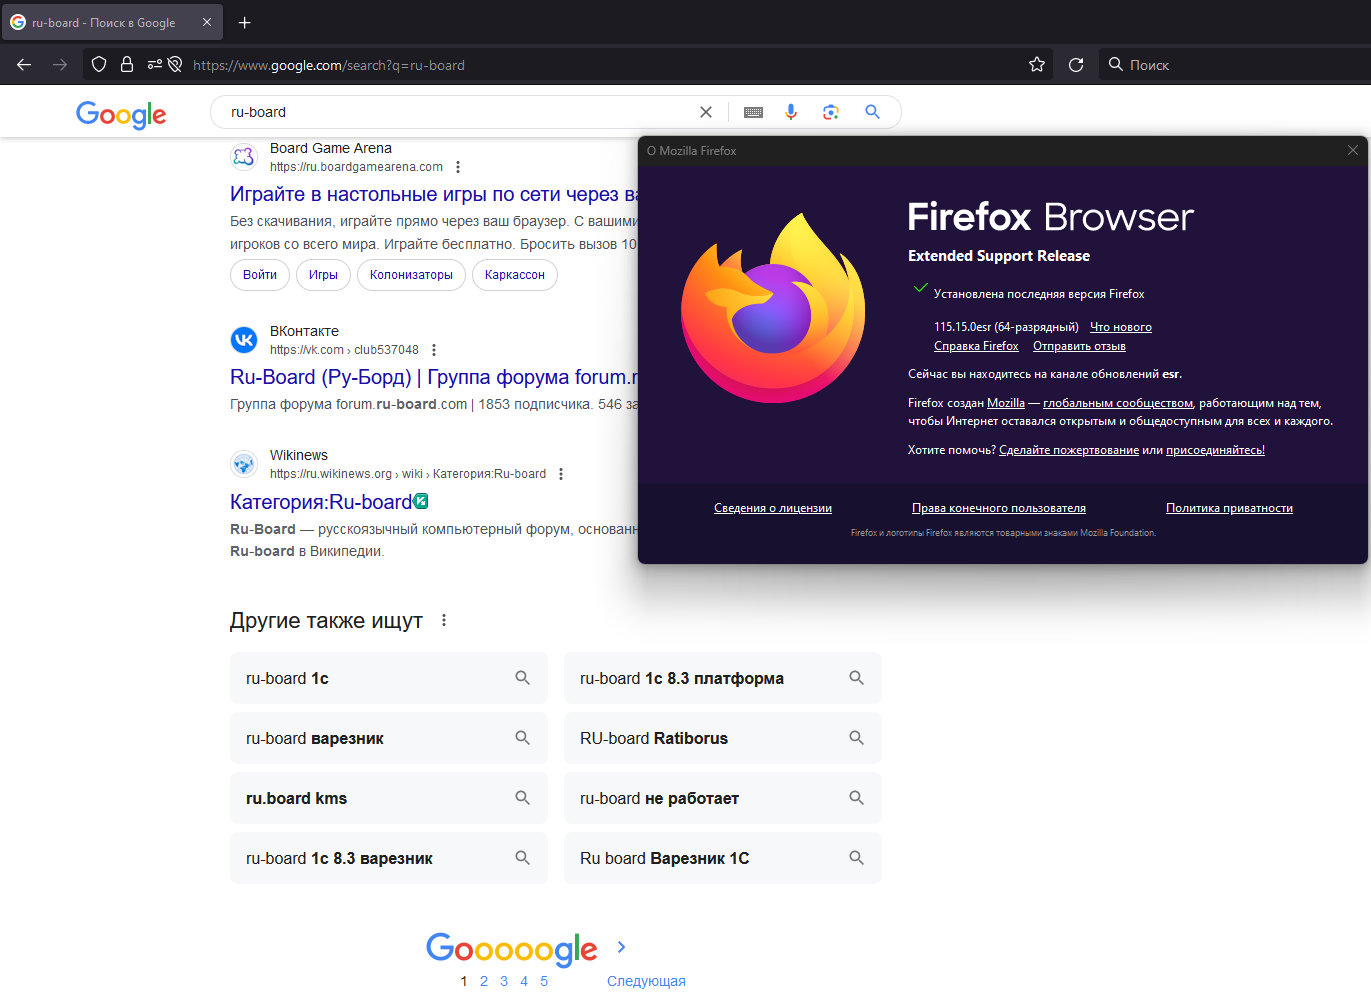Go to Google home via logo
1371x1007 pixels.
[x=121, y=115]
